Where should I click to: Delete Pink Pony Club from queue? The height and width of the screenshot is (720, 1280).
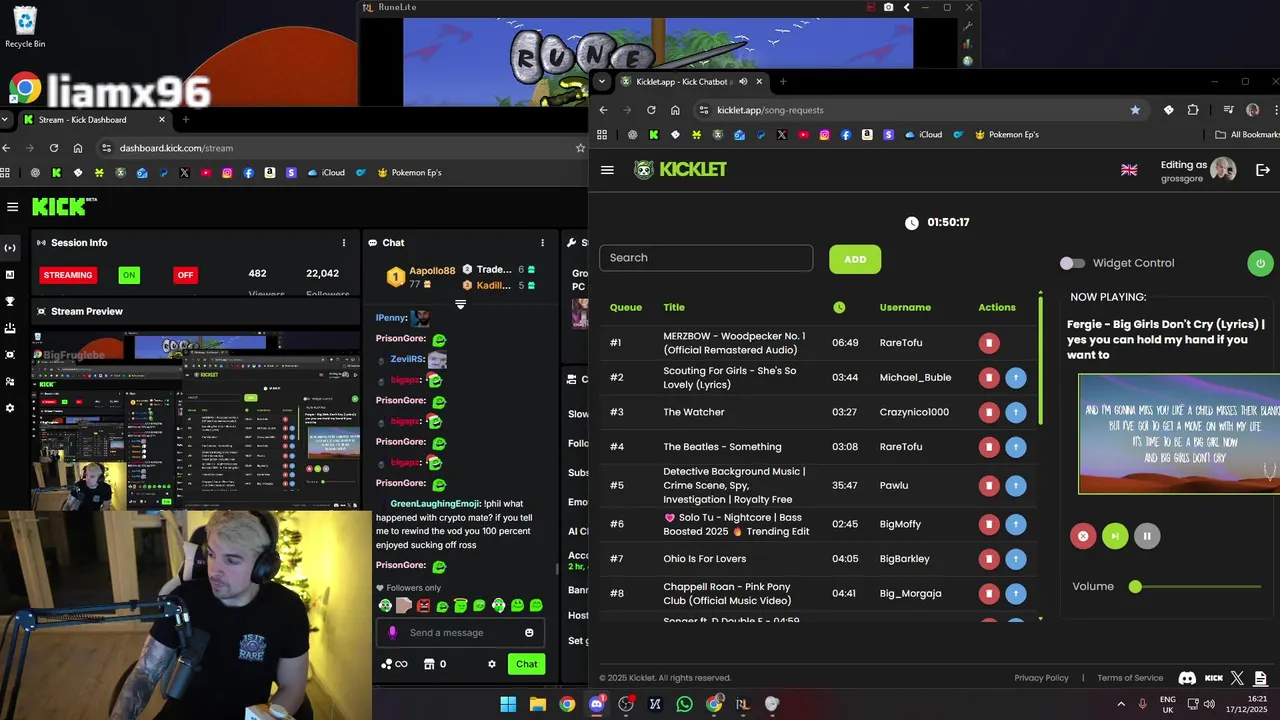988,594
